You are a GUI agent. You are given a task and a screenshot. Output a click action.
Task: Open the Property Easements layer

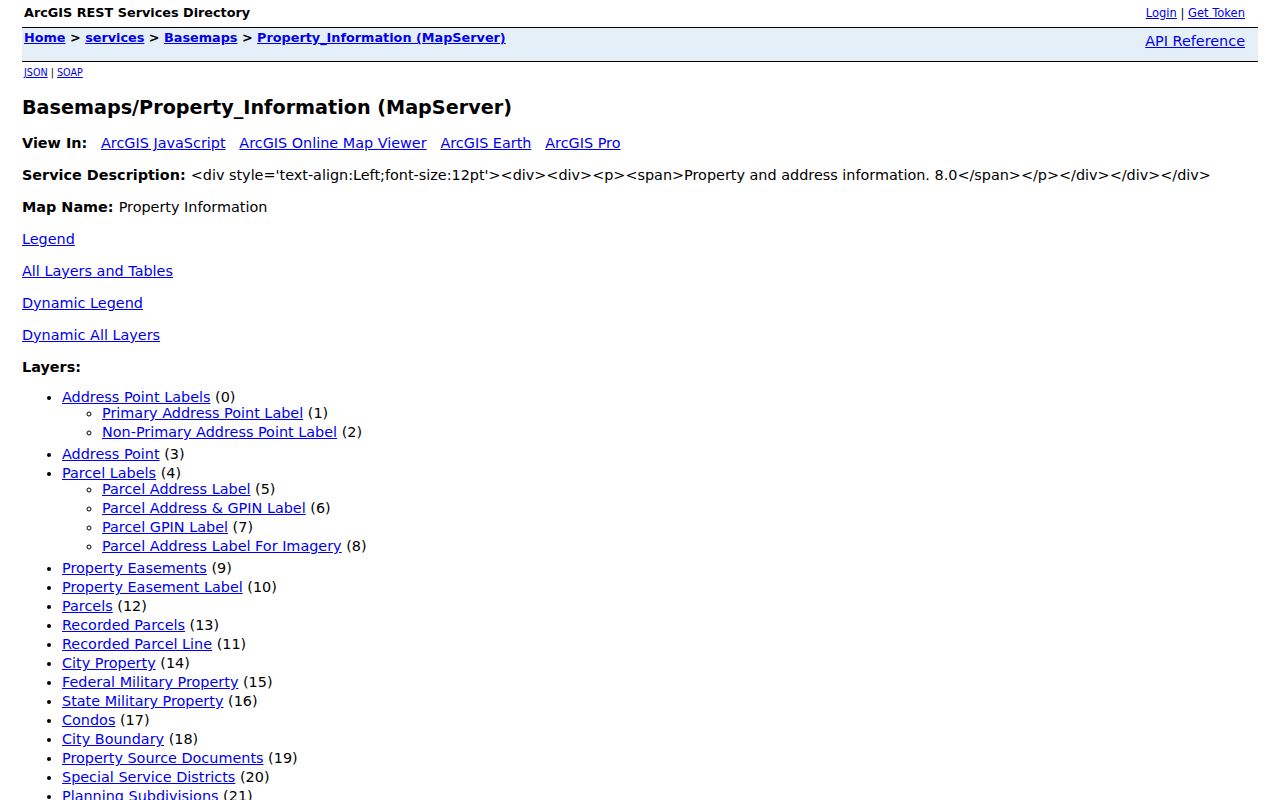[134, 568]
